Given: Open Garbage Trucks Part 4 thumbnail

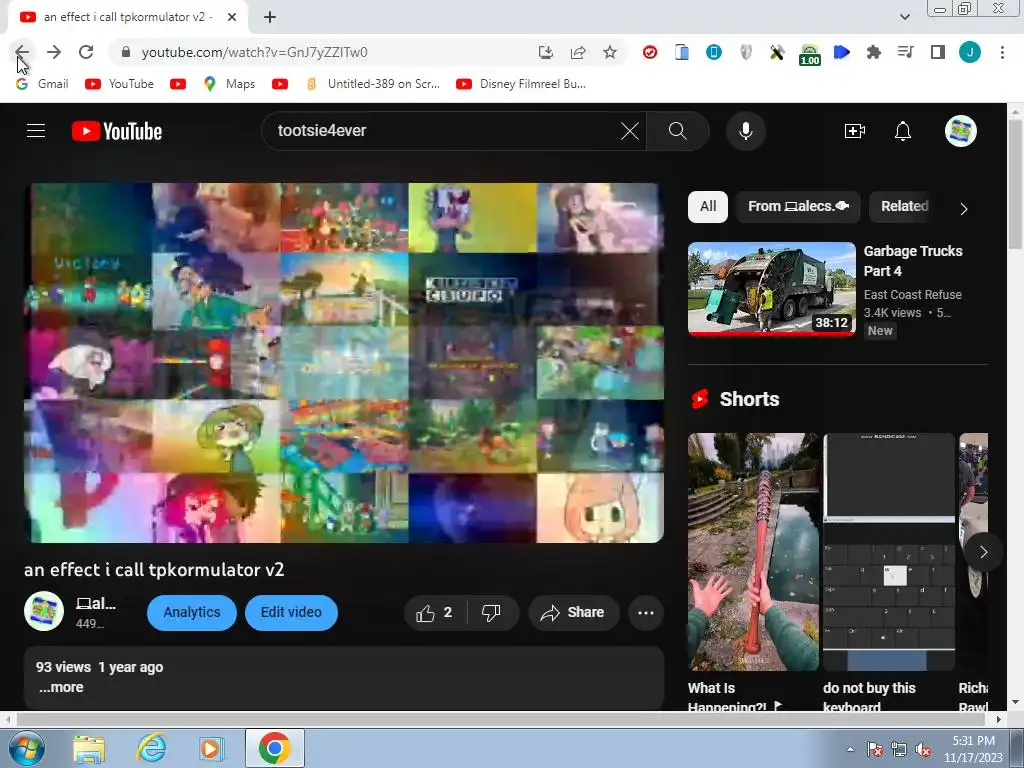Looking at the screenshot, I should tap(772, 289).
